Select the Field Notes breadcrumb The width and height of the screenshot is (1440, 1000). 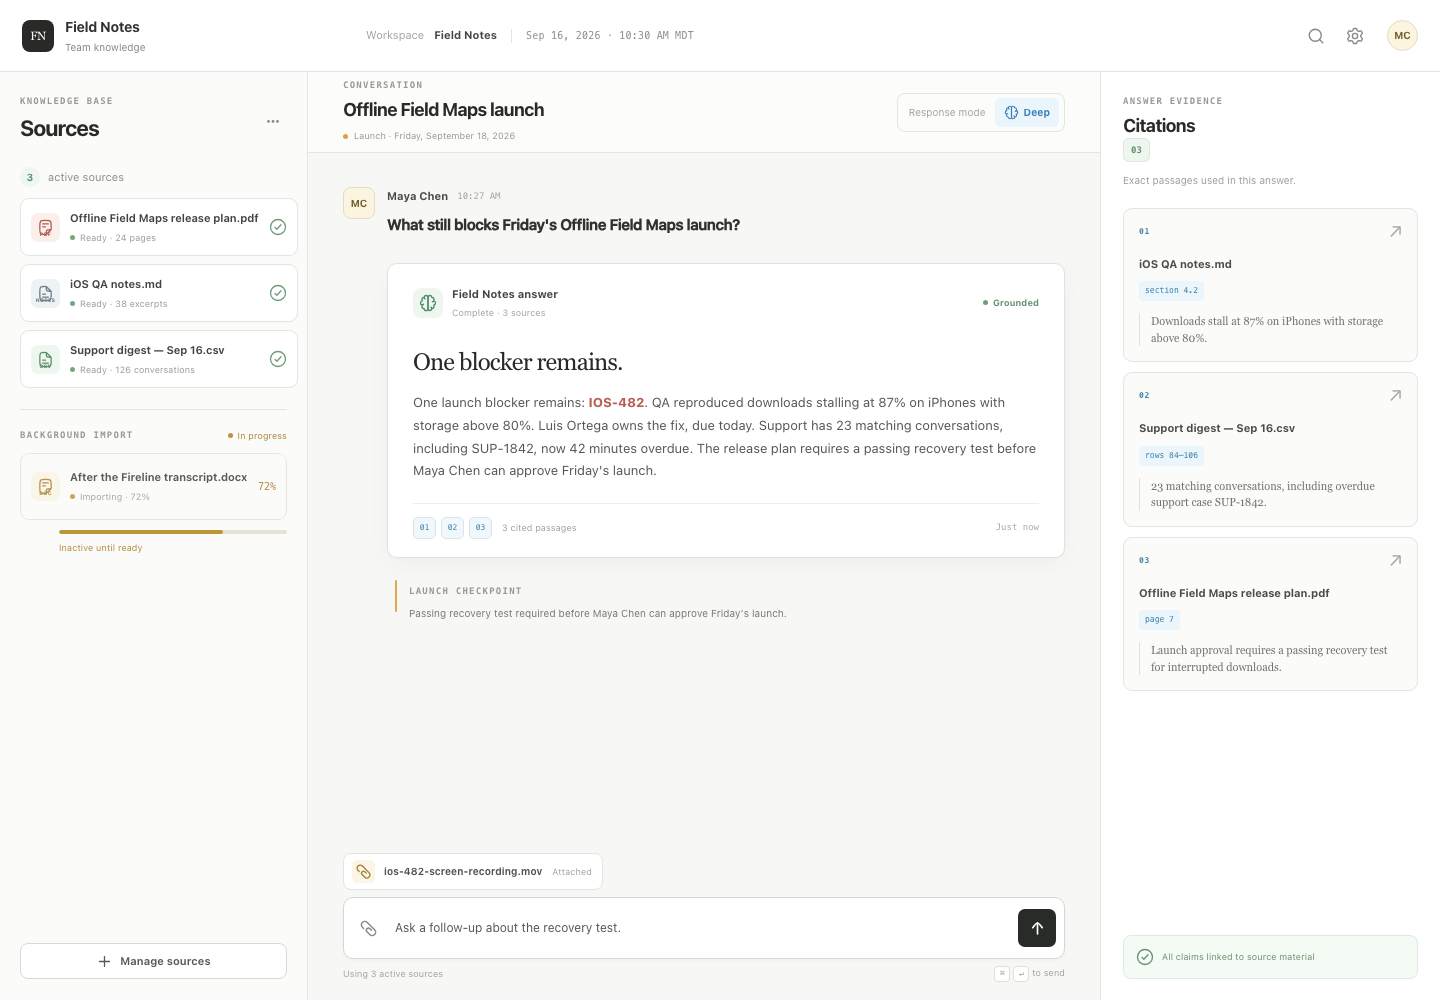[465, 36]
